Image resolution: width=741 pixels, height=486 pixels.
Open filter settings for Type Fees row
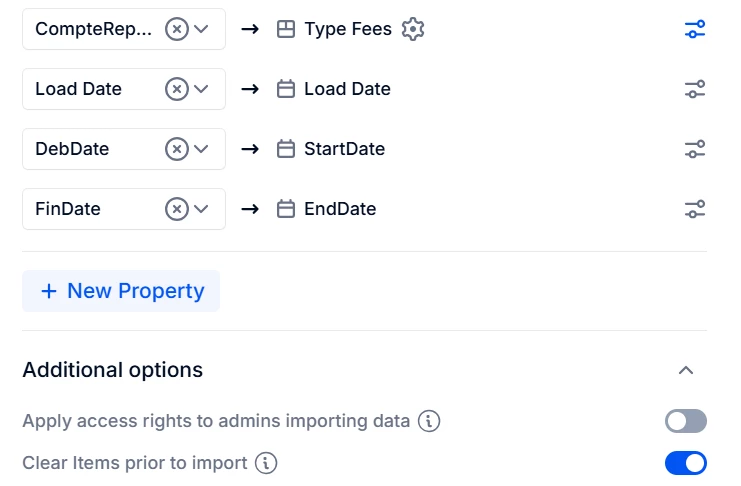[x=695, y=29]
